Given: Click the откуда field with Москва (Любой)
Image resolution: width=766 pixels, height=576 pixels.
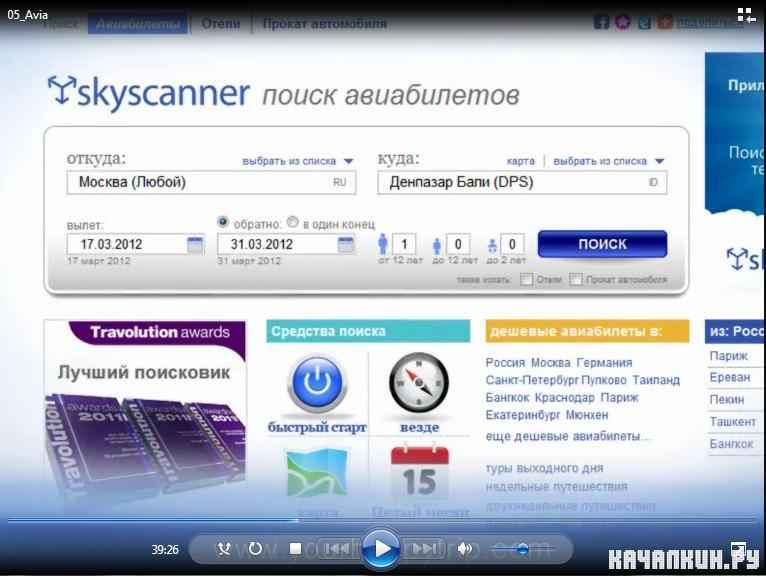Looking at the screenshot, I should coord(211,182).
